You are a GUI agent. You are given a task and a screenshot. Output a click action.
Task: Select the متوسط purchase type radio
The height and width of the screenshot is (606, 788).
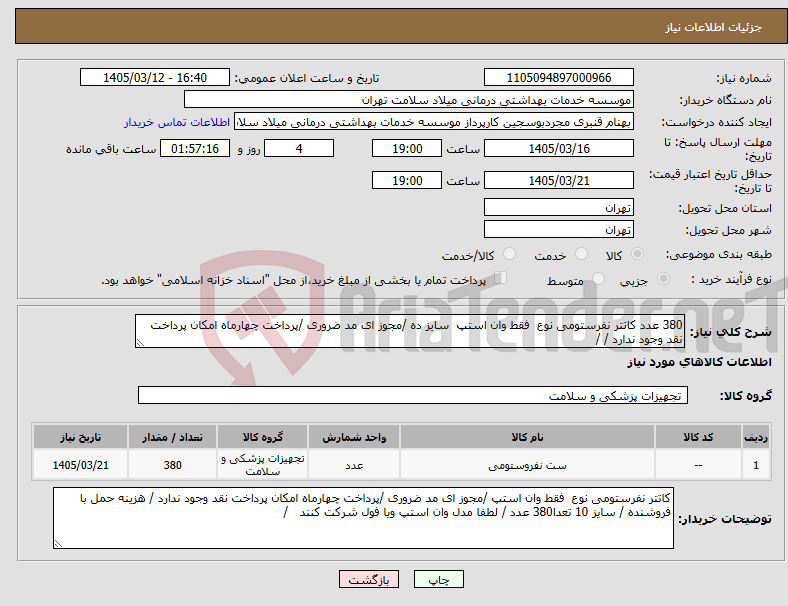(x=598, y=279)
